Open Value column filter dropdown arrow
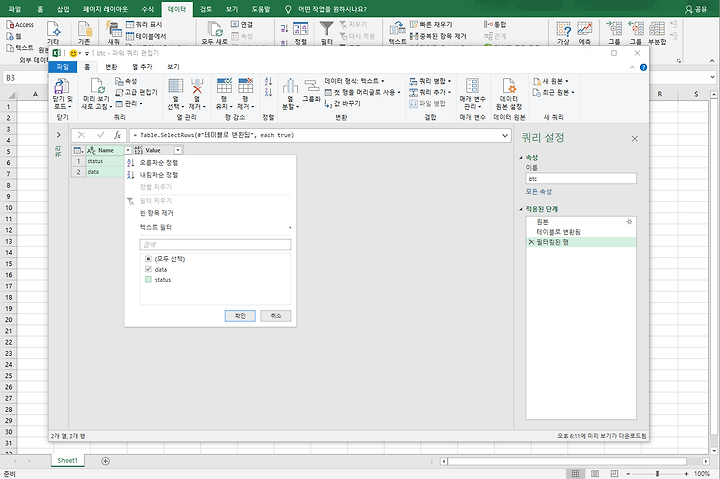 [x=178, y=150]
